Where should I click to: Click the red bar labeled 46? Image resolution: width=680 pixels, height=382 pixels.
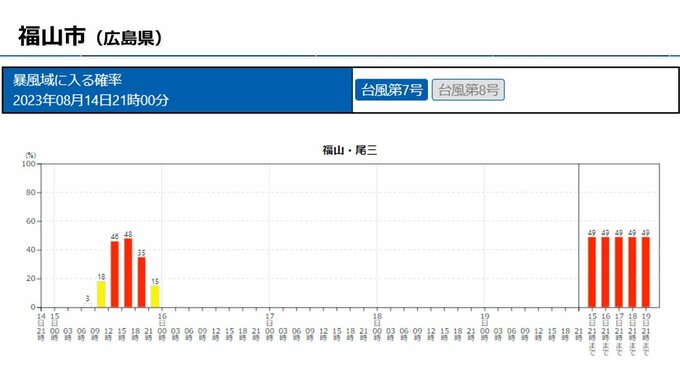(114, 274)
